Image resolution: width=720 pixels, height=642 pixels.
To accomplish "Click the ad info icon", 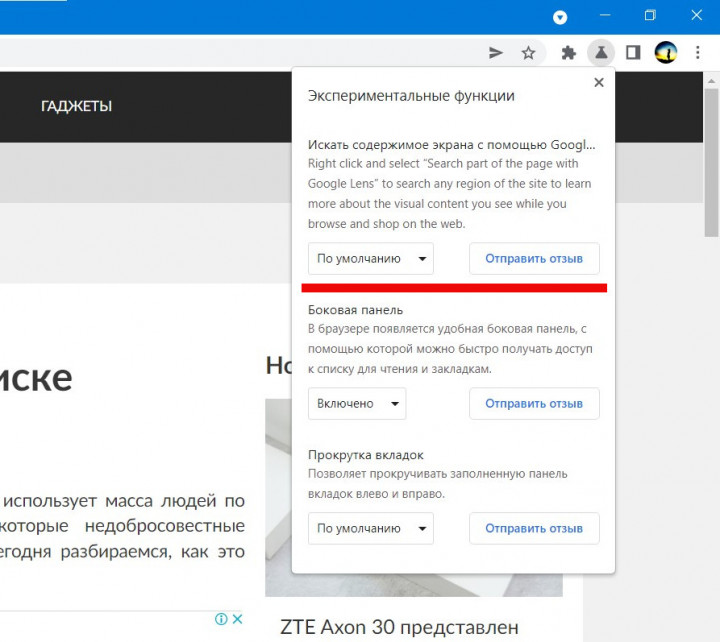I will [x=221, y=619].
